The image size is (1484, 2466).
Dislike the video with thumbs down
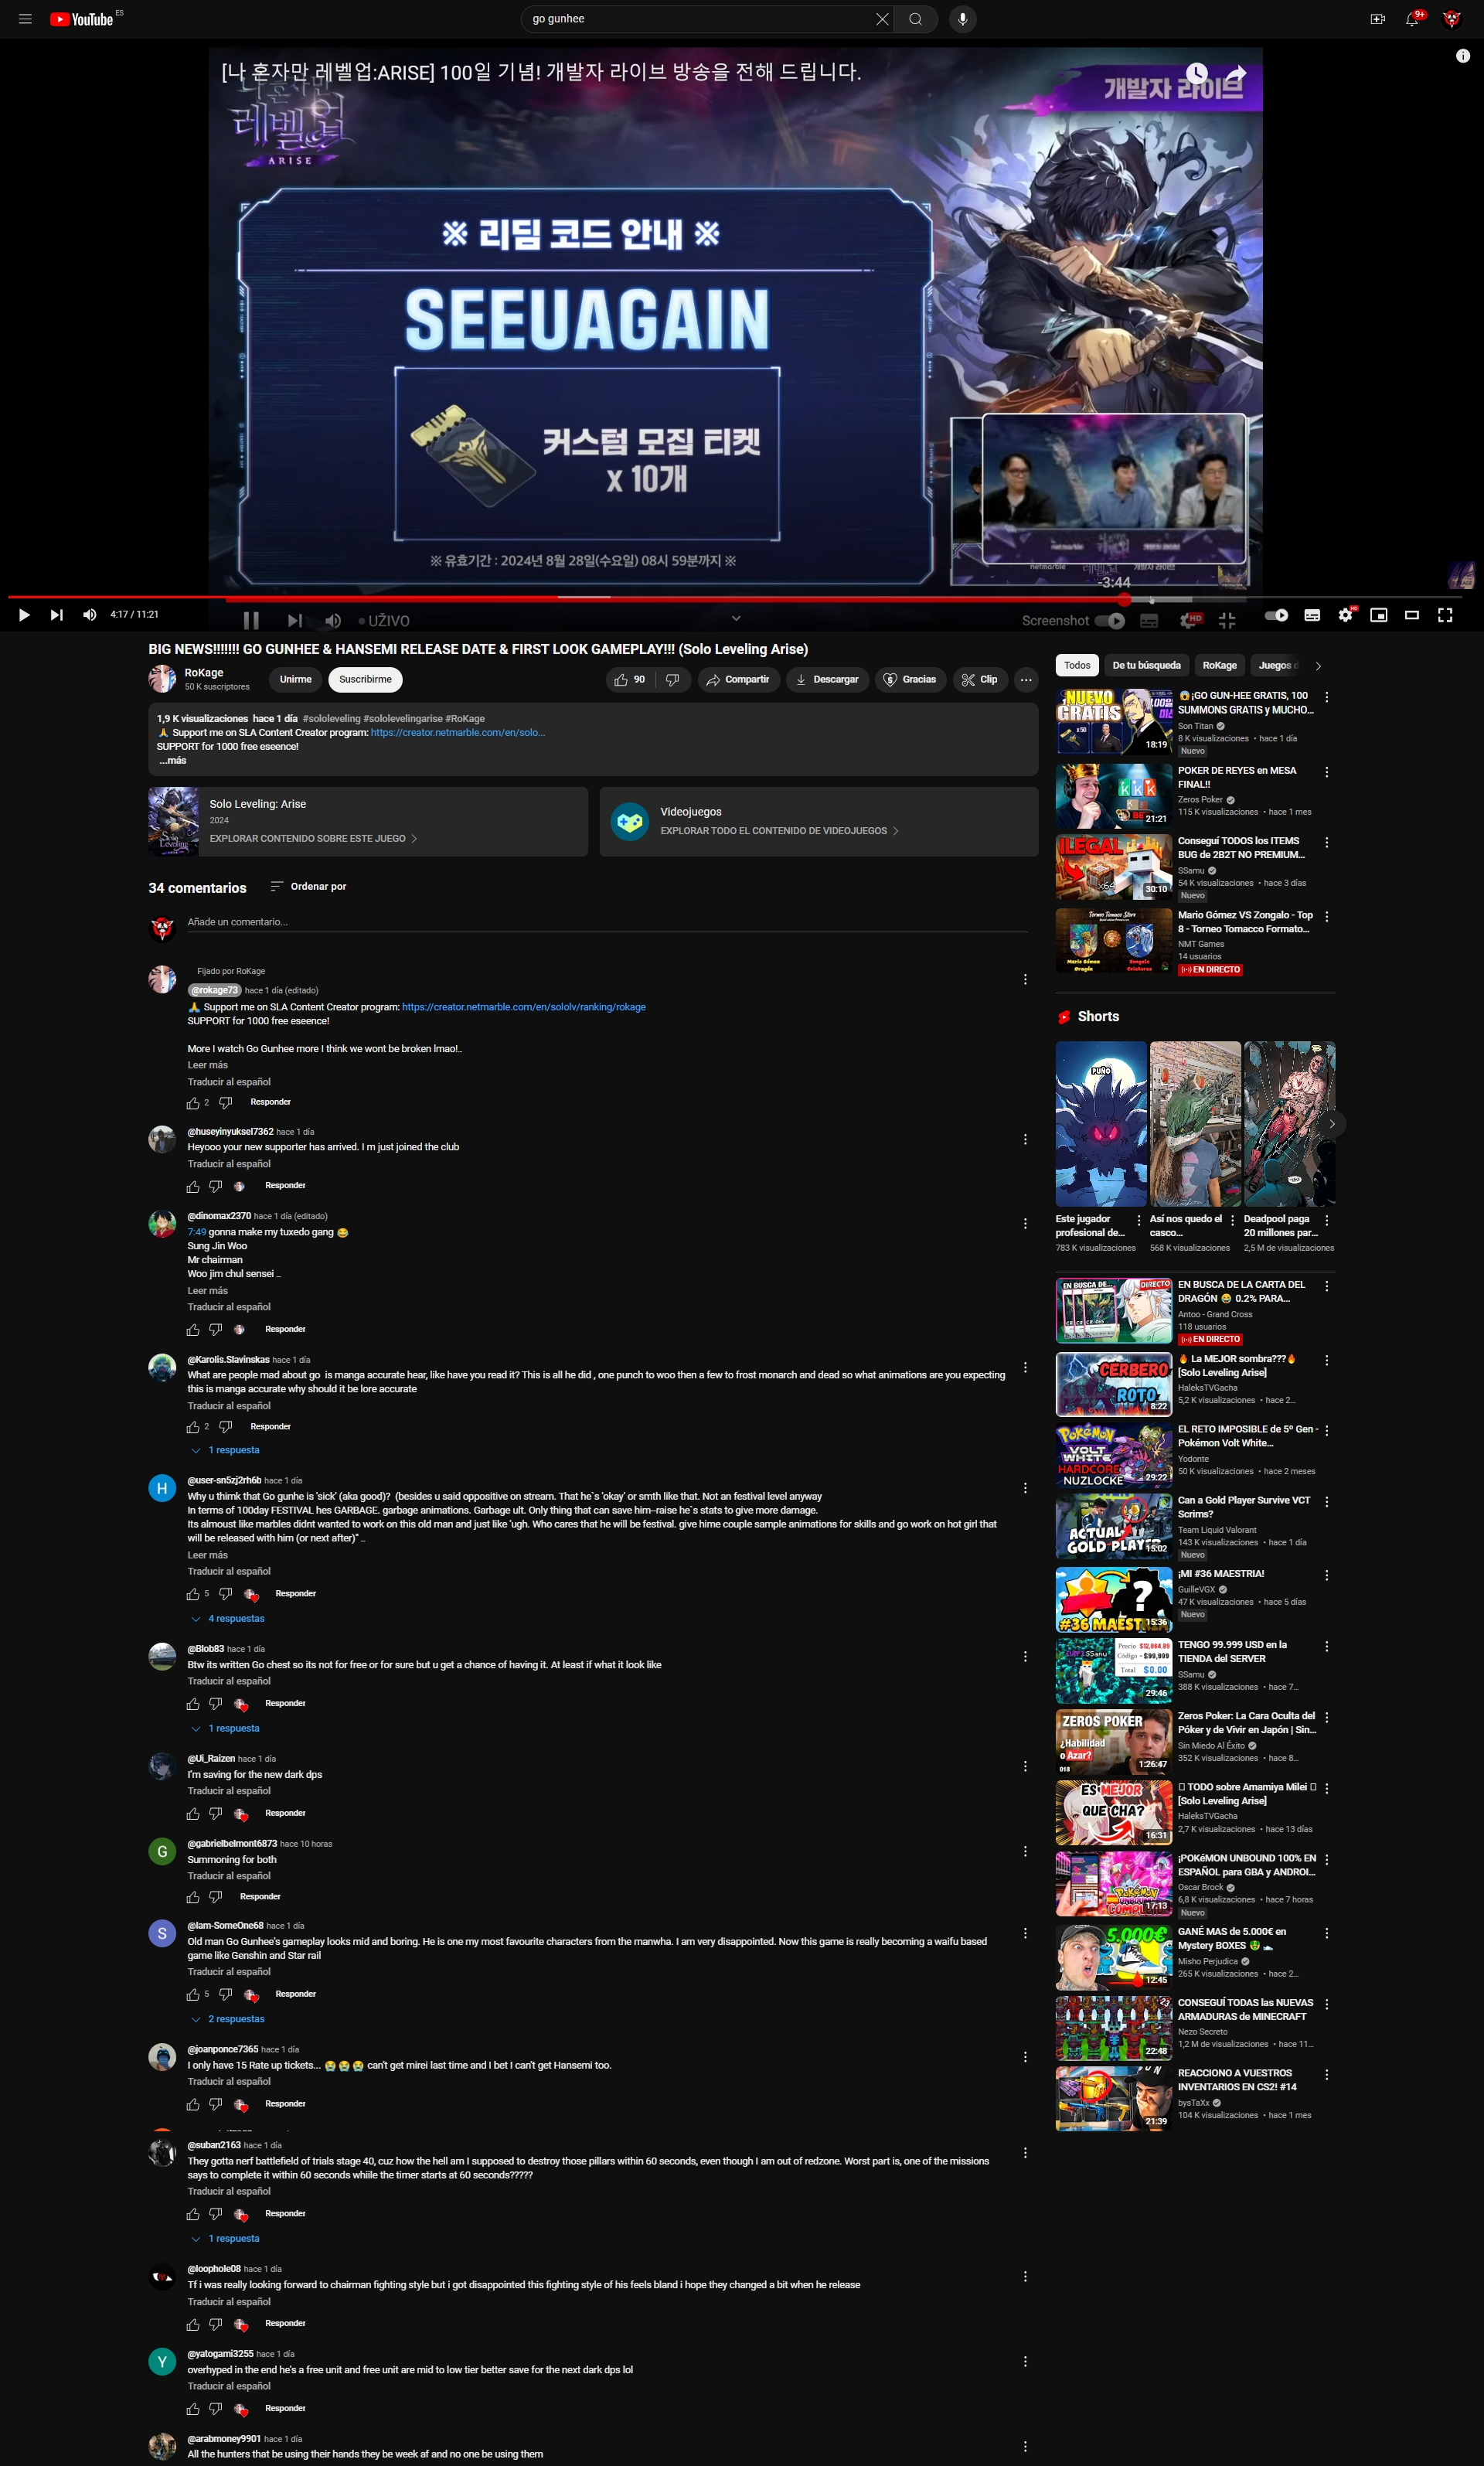672,680
